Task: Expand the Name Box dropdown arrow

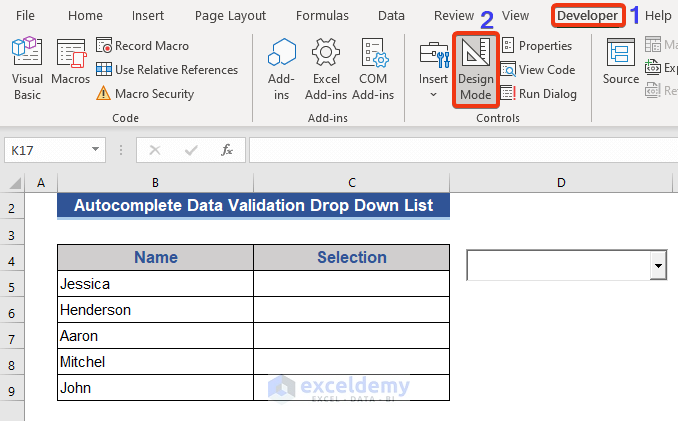Action: coord(96,150)
